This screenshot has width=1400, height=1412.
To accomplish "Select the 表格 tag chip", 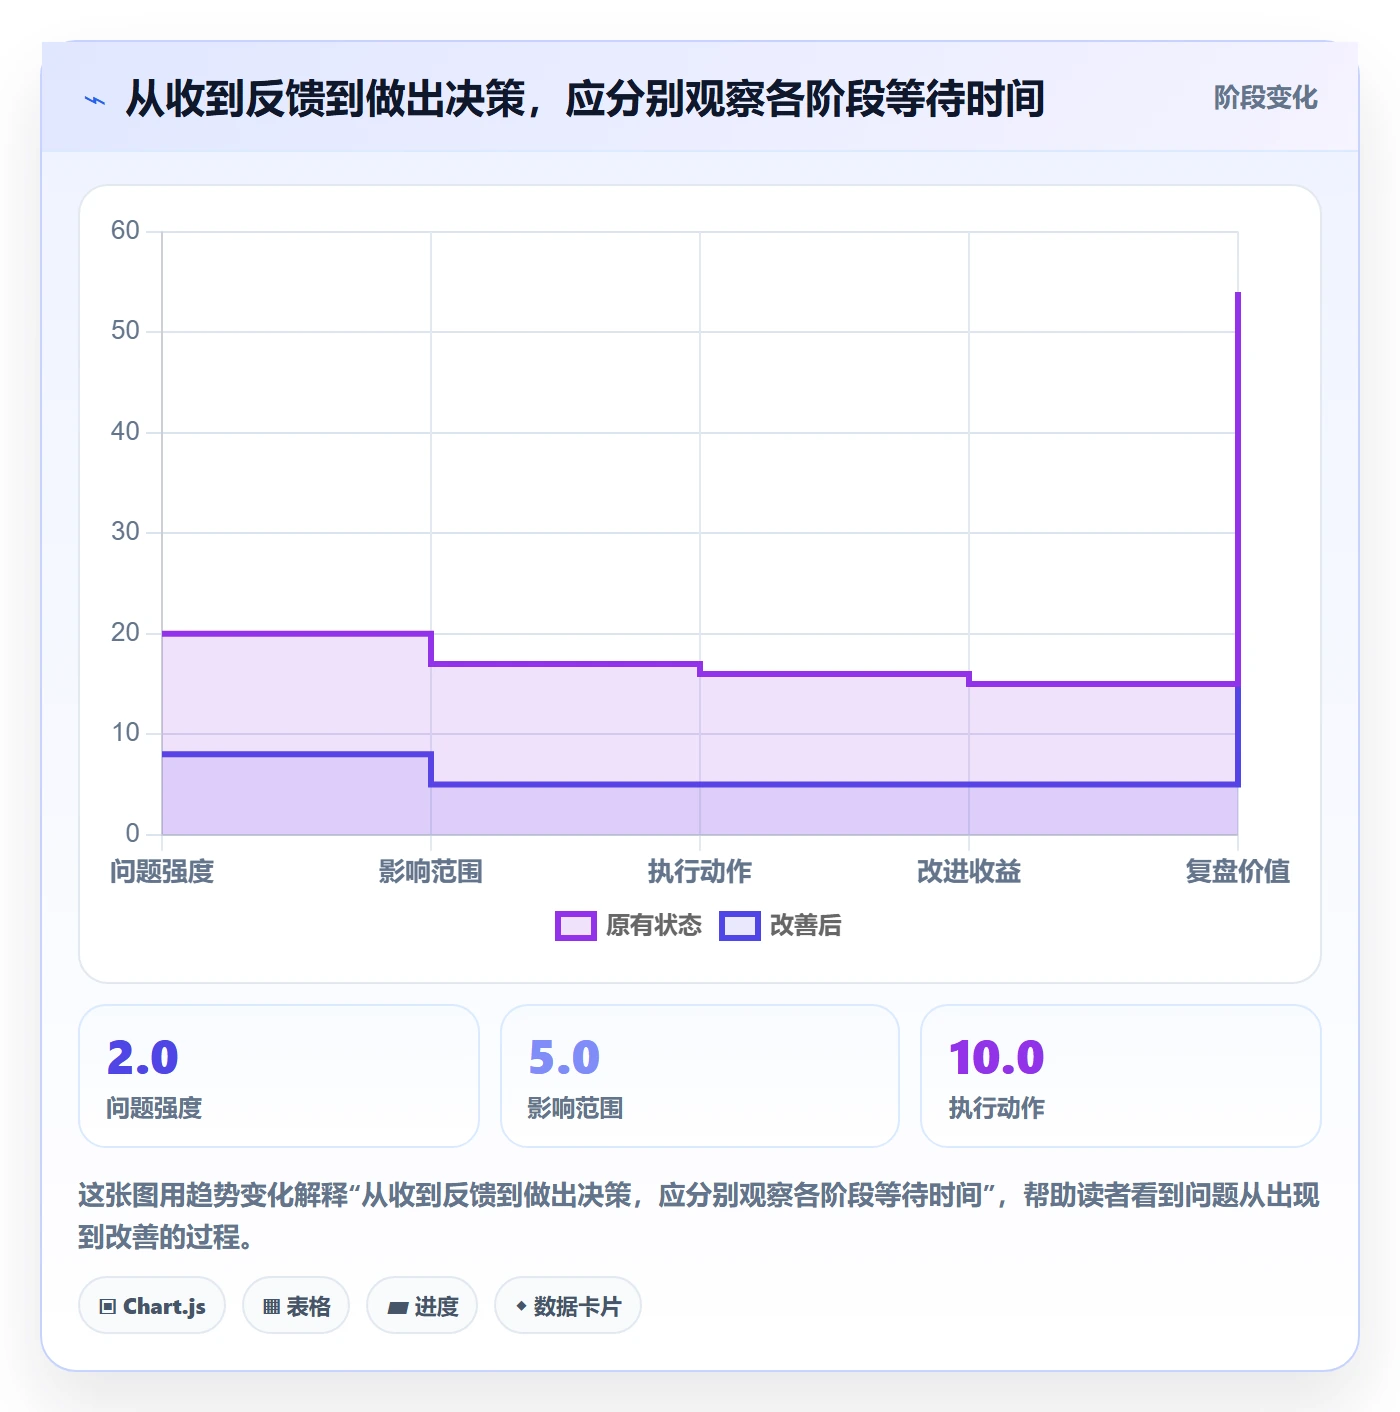I will (296, 1305).
